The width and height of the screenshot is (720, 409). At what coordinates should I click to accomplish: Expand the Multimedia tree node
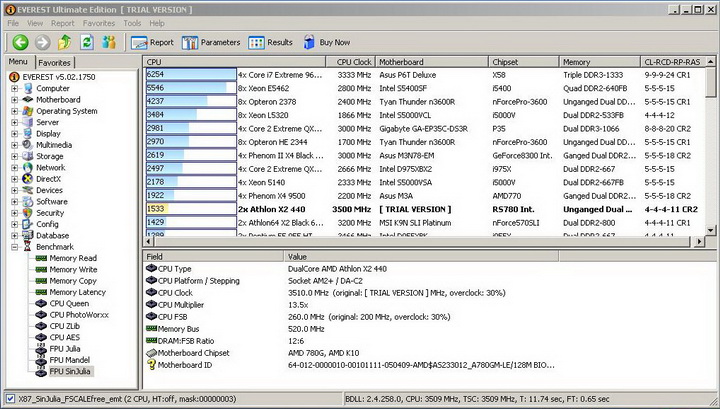(14, 145)
